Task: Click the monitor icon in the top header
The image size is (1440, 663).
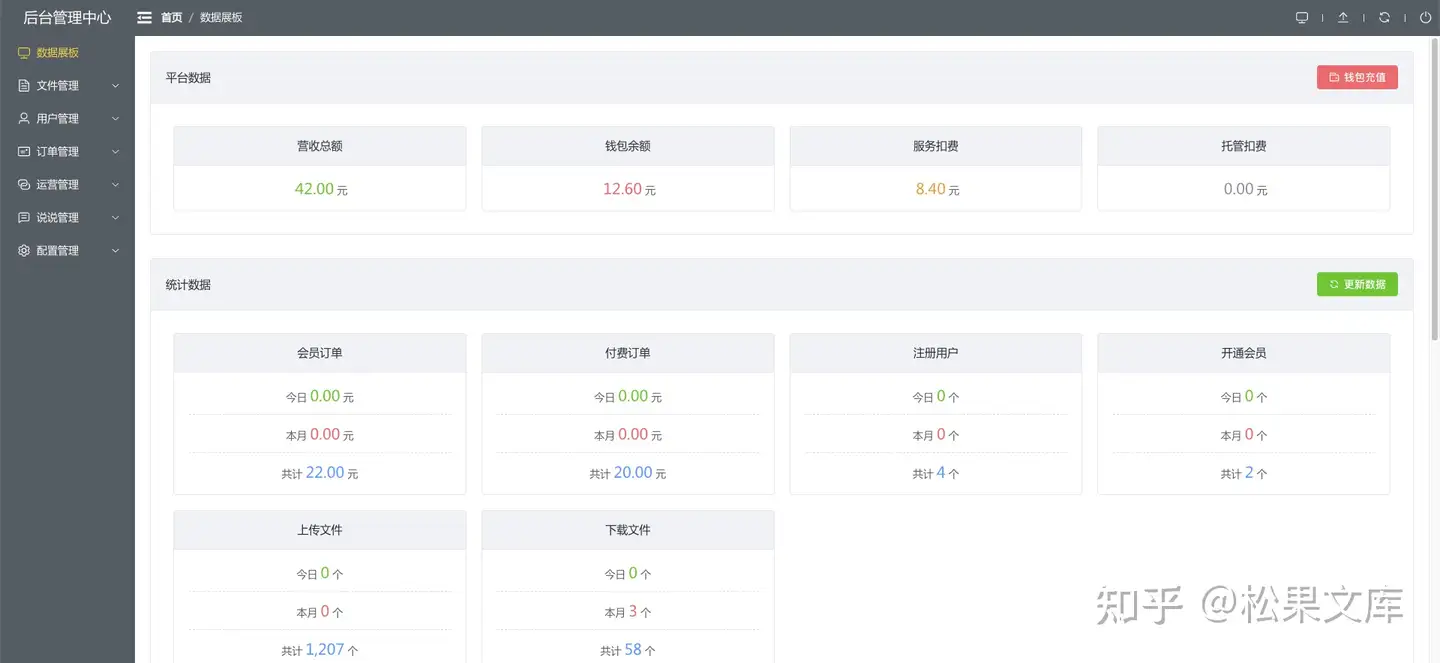Action: (x=1302, y=18)
